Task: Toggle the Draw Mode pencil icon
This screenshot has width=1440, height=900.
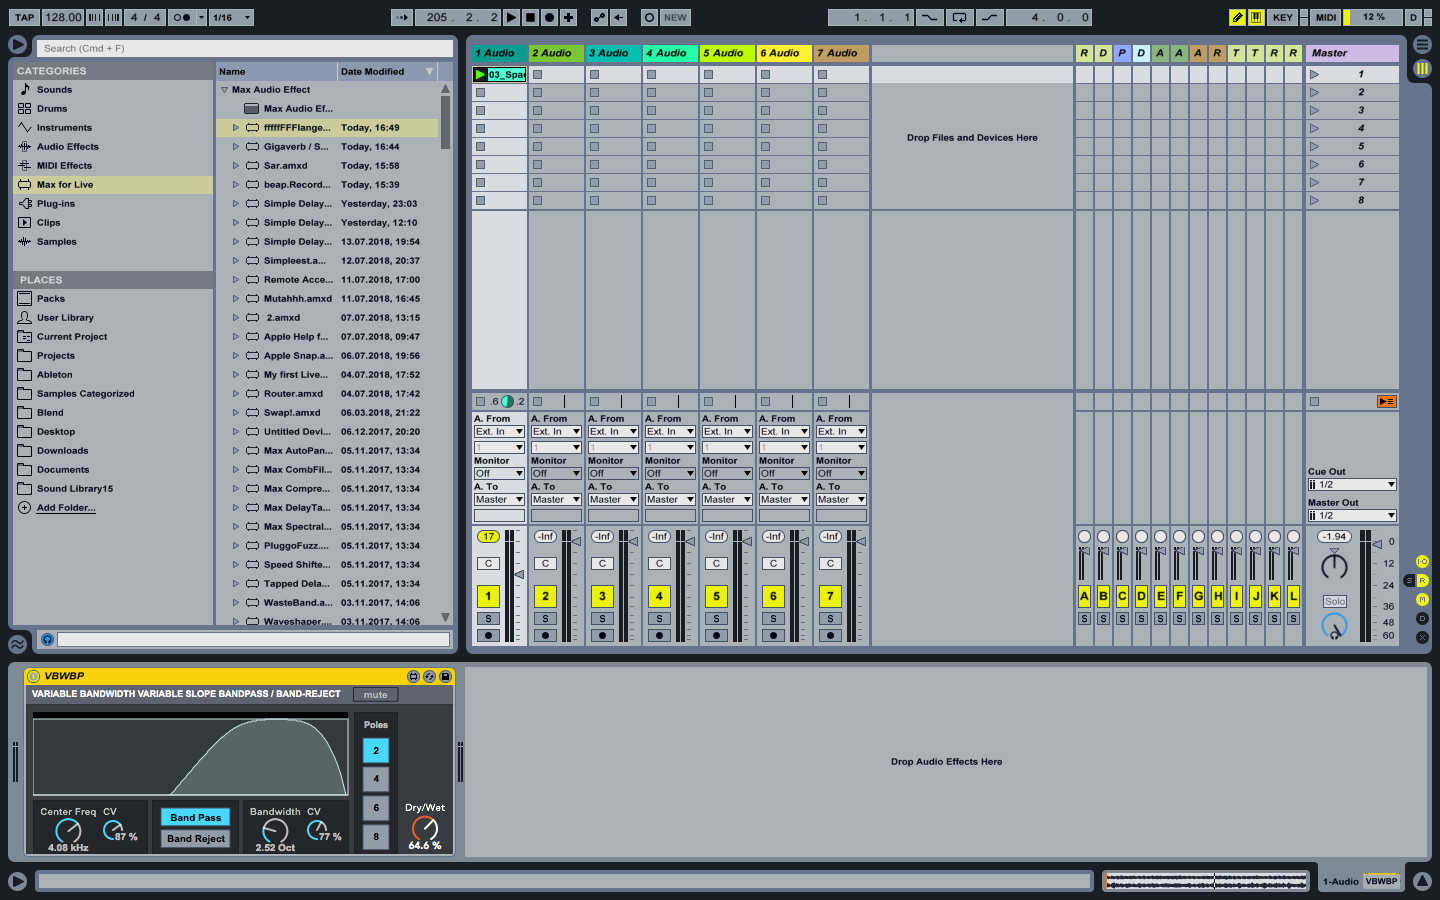Action: pos(1237,17)
